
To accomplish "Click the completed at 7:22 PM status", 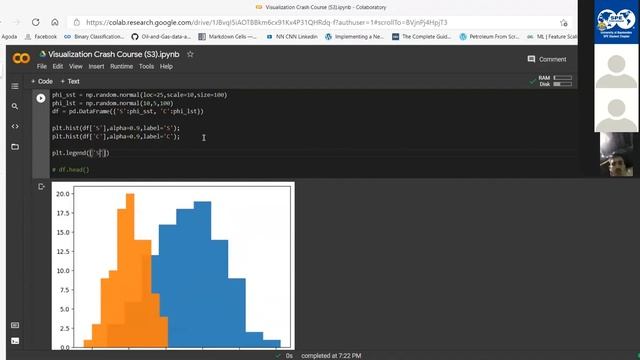I will pyautogui.click(x=331, y=356).
